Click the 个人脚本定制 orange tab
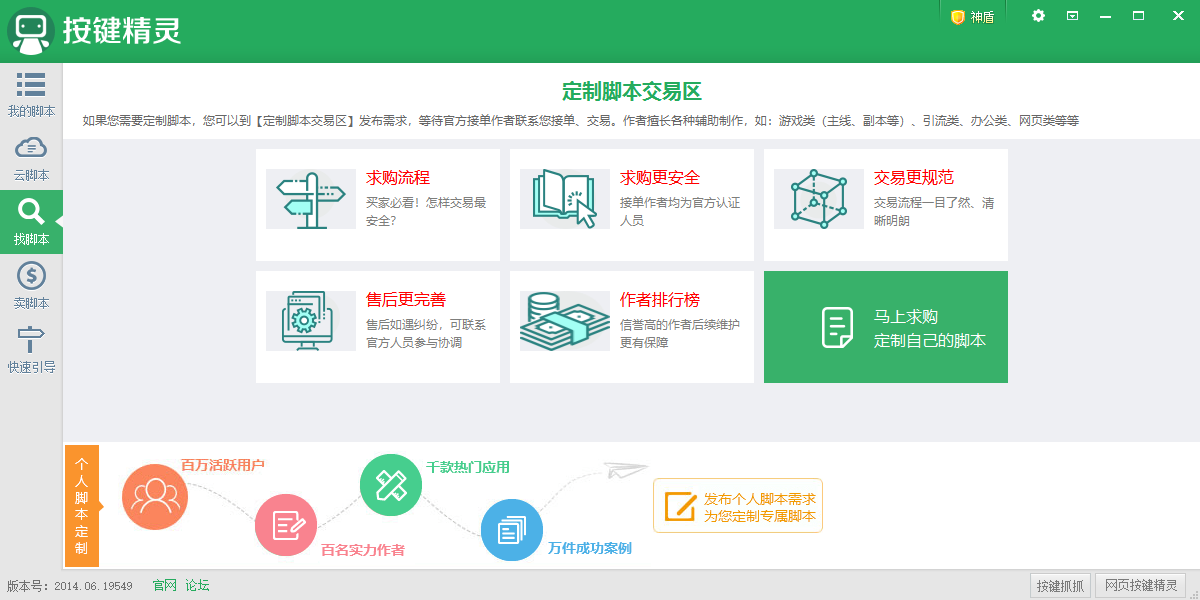 click(82, 506)
